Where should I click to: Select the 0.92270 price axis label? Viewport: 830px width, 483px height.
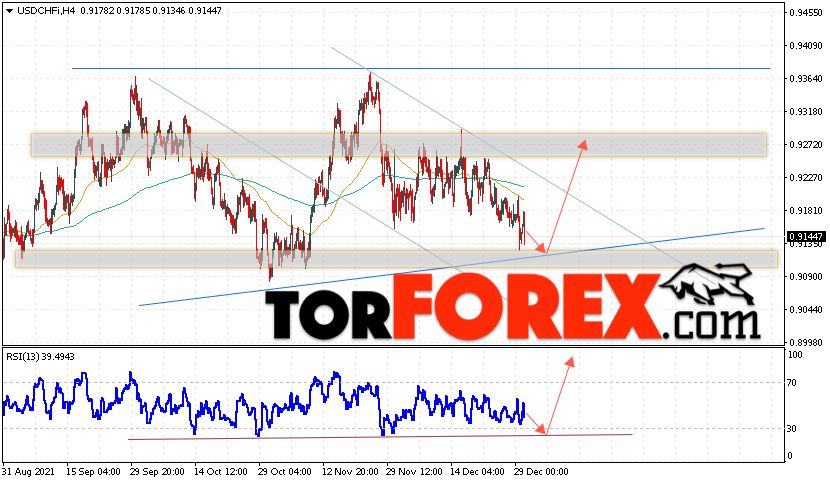[806, 177]
